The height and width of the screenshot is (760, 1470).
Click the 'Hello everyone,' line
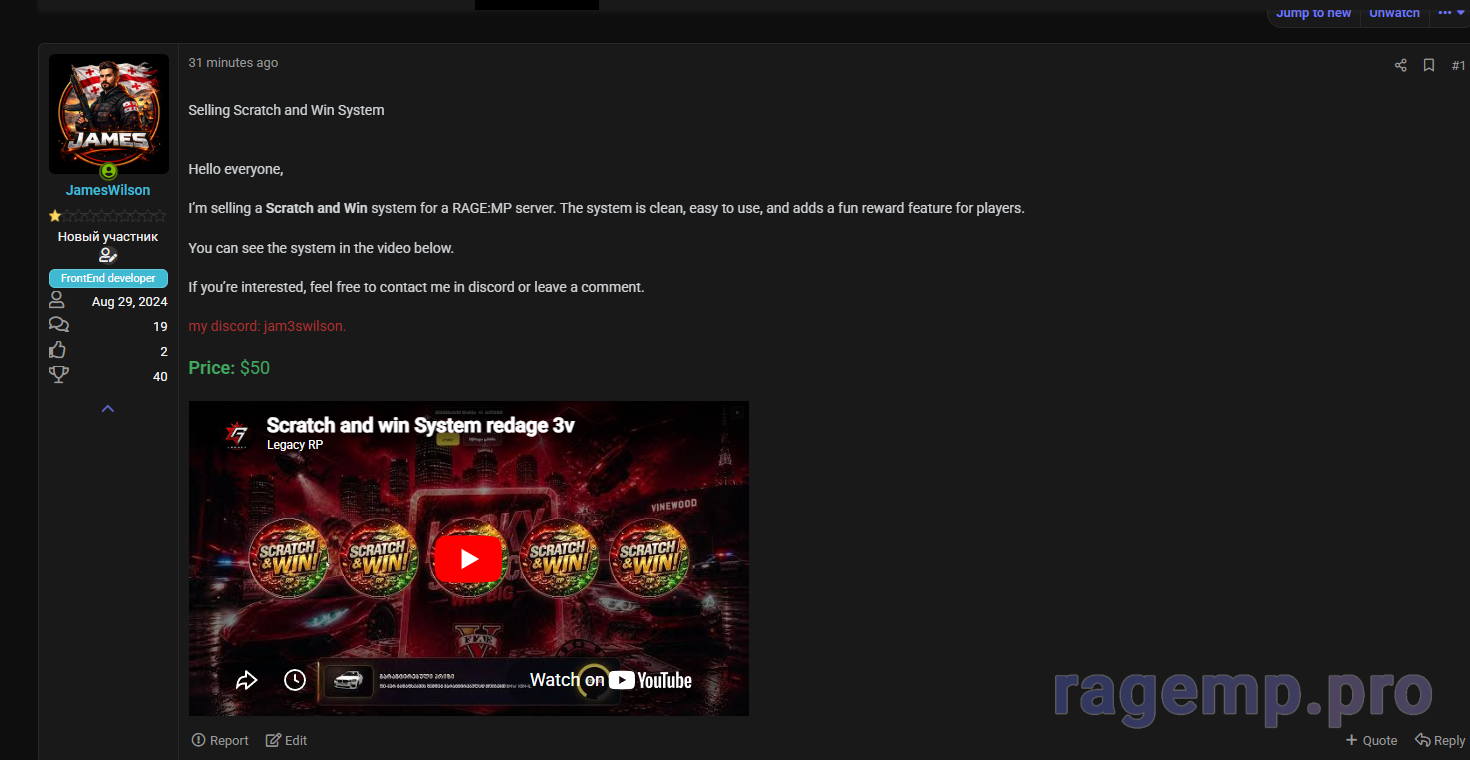[x=236, y=169]
